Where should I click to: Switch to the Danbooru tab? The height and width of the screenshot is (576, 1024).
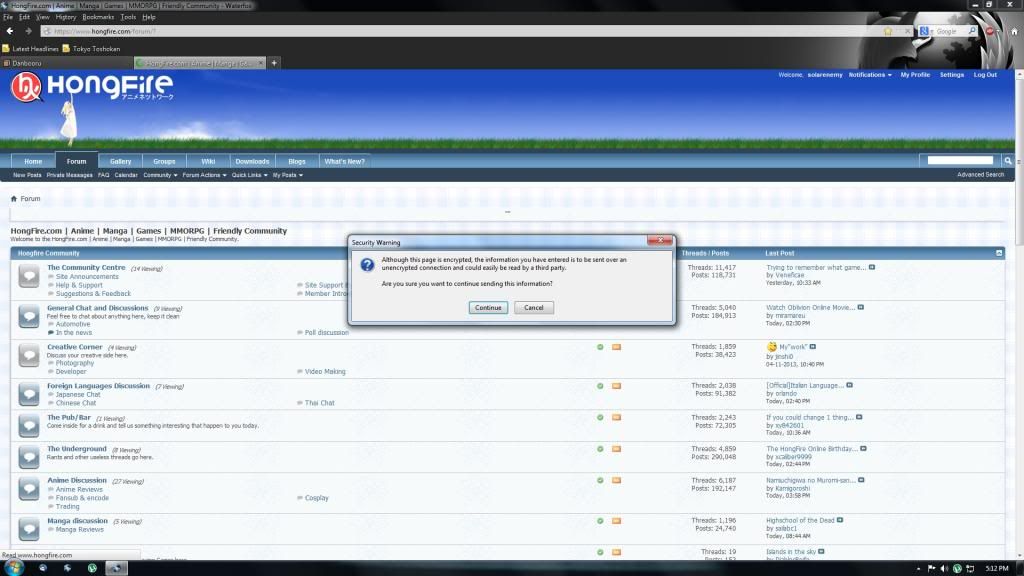(x=66, y=63)
